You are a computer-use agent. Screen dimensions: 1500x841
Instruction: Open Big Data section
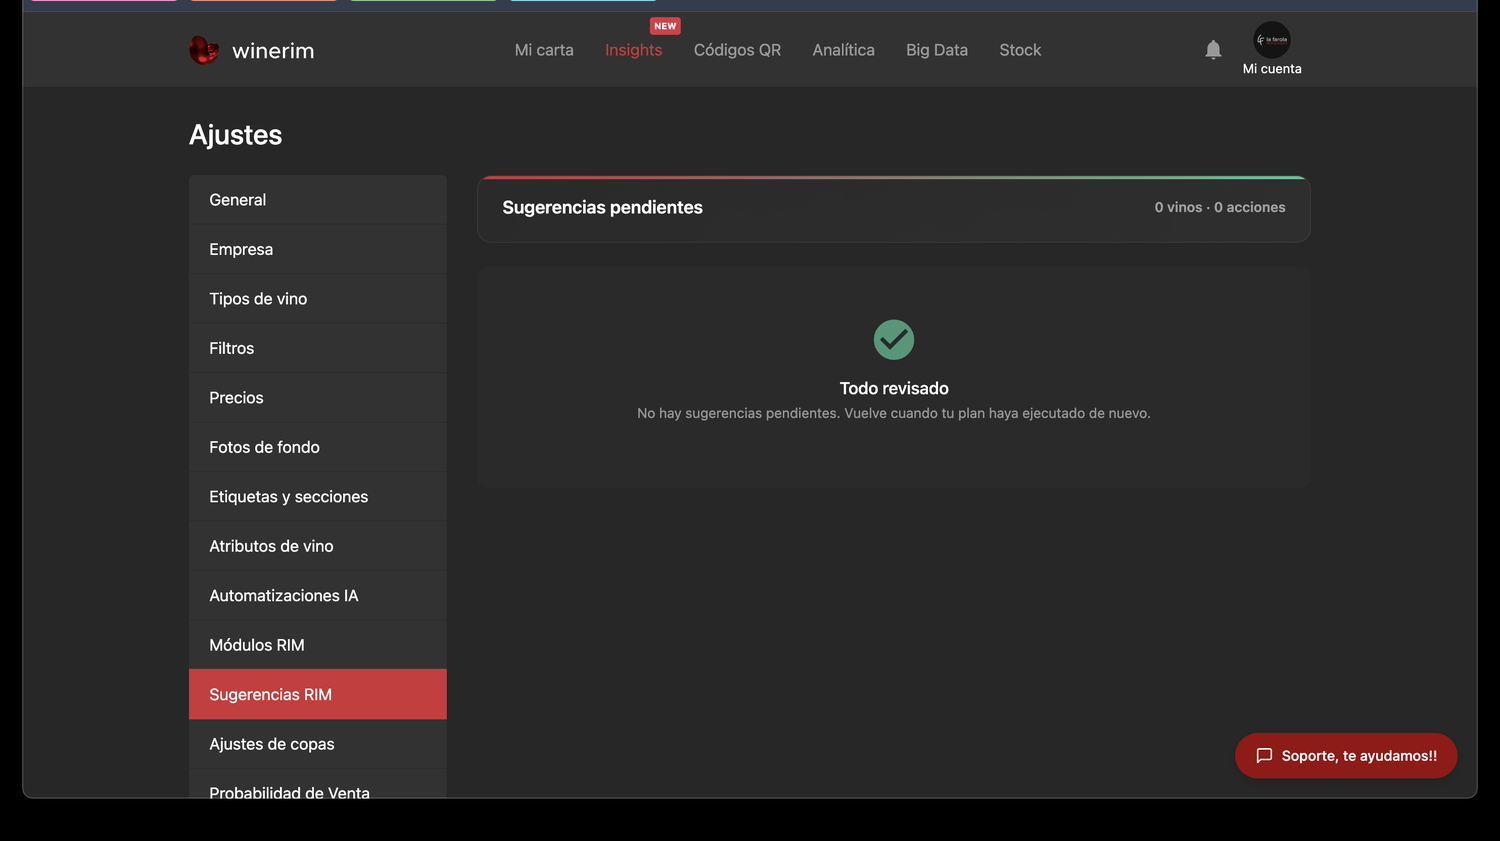point(937,50)
